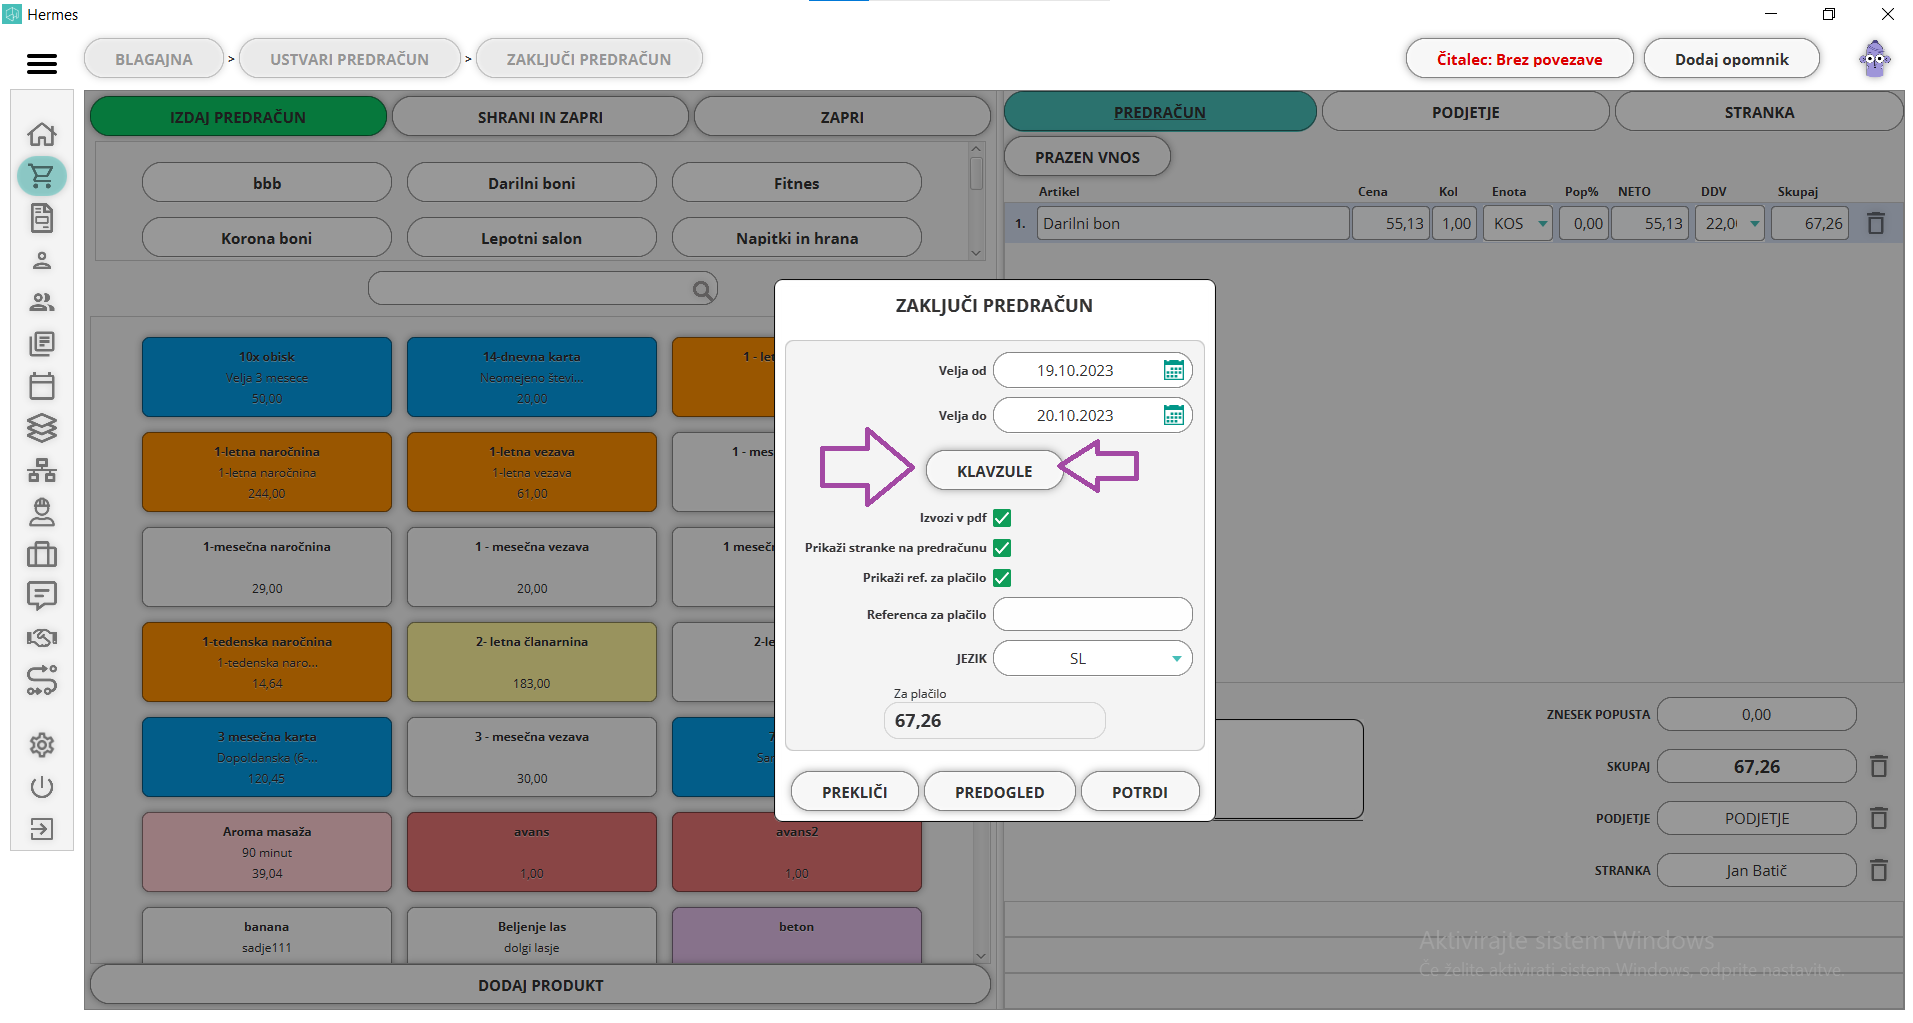
Task: Open the document list sidebar icon
Action: (x=42, y=218)
